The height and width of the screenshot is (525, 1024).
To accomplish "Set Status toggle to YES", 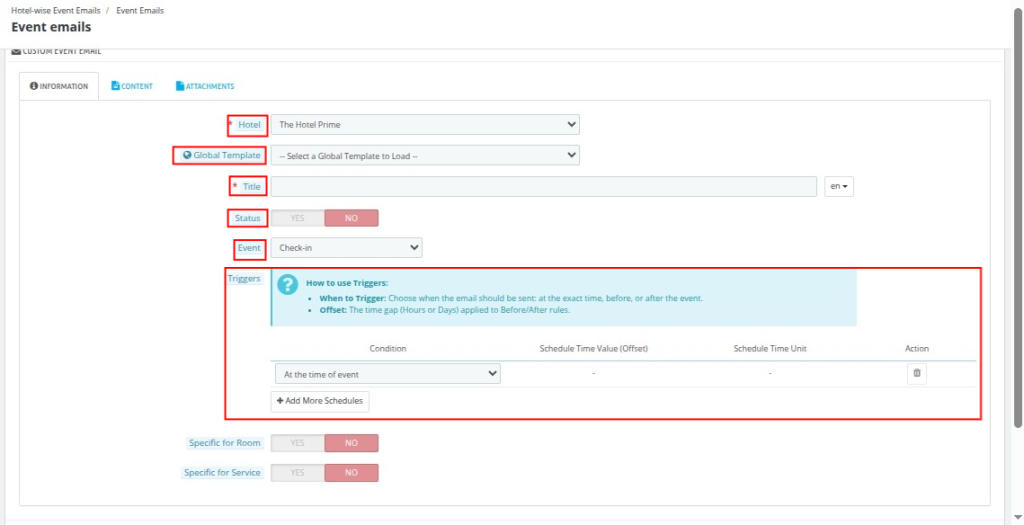I will pyautogui.click(x=297, y=218).
